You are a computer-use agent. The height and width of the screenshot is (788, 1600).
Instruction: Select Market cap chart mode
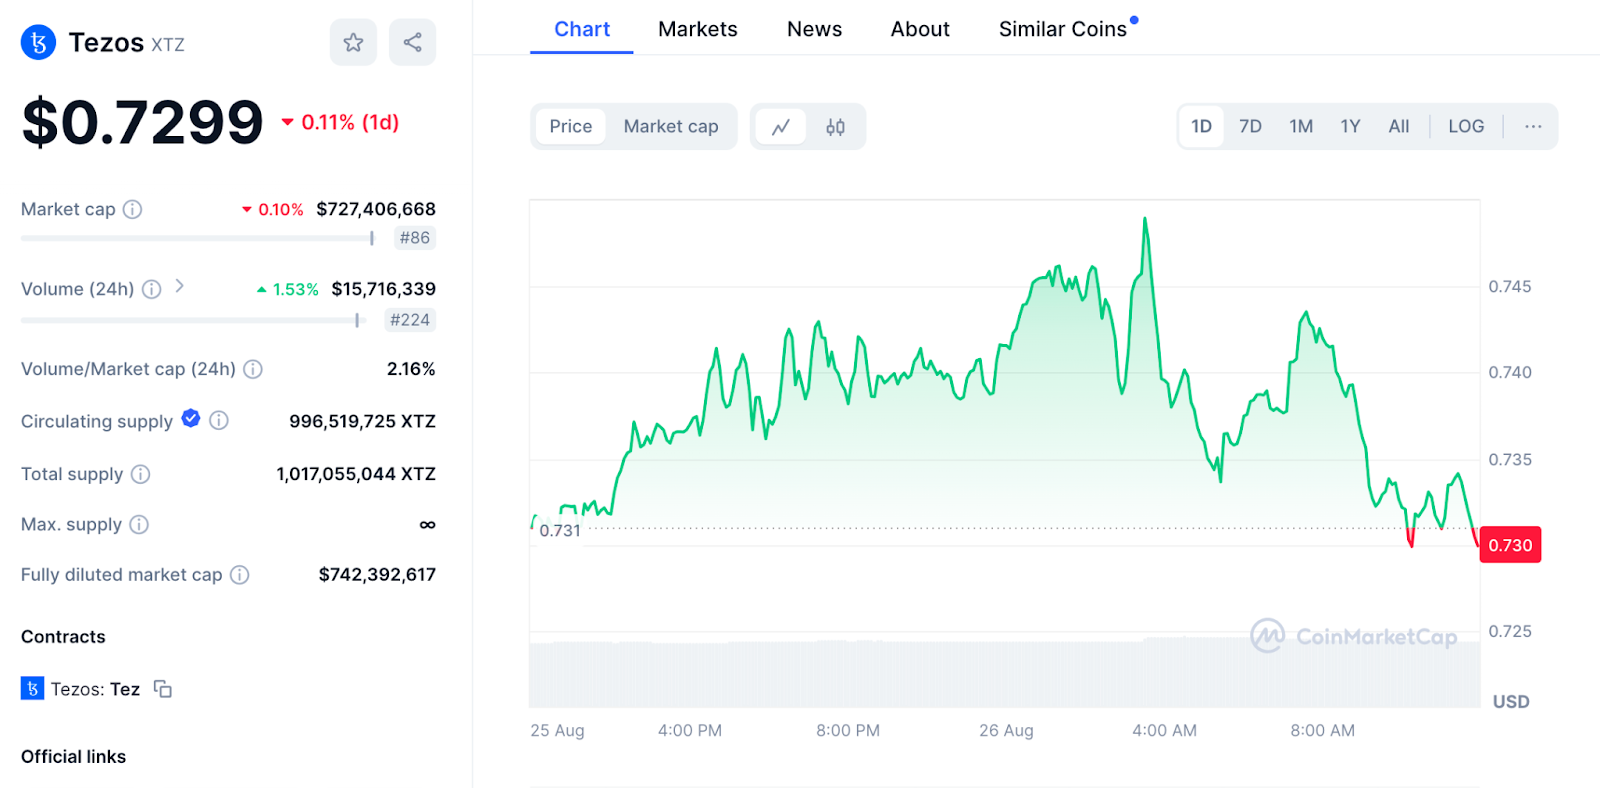(x=671, y=127)
